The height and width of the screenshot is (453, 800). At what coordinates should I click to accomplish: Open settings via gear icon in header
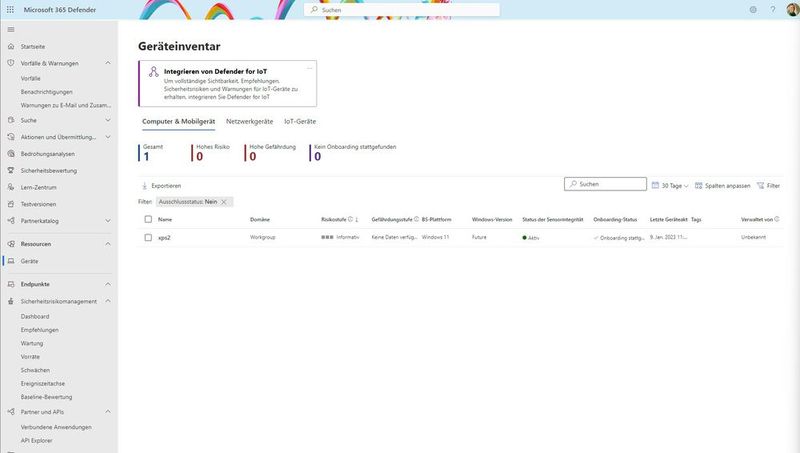753,10
